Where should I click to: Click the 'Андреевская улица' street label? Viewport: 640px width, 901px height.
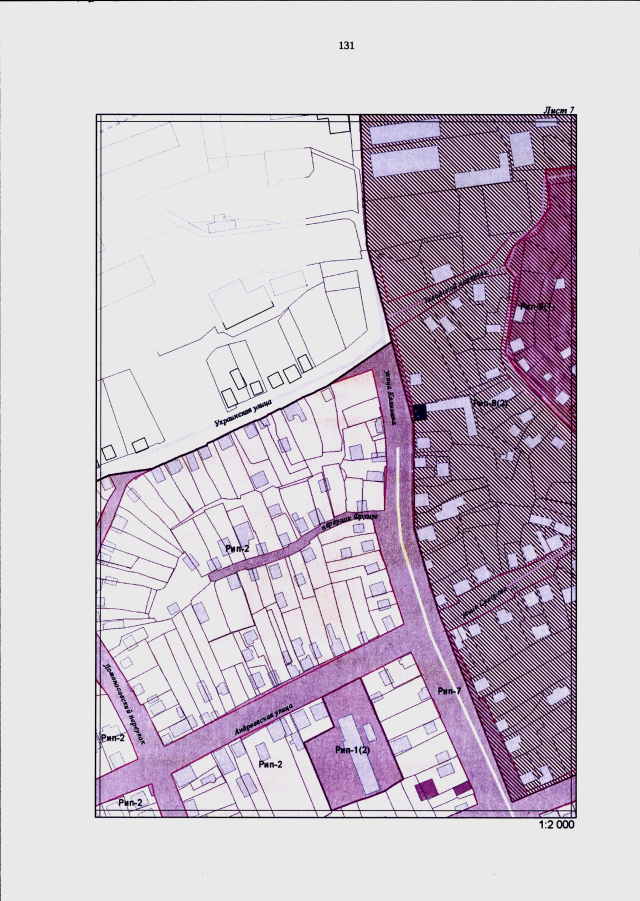(x=264, y=719)
